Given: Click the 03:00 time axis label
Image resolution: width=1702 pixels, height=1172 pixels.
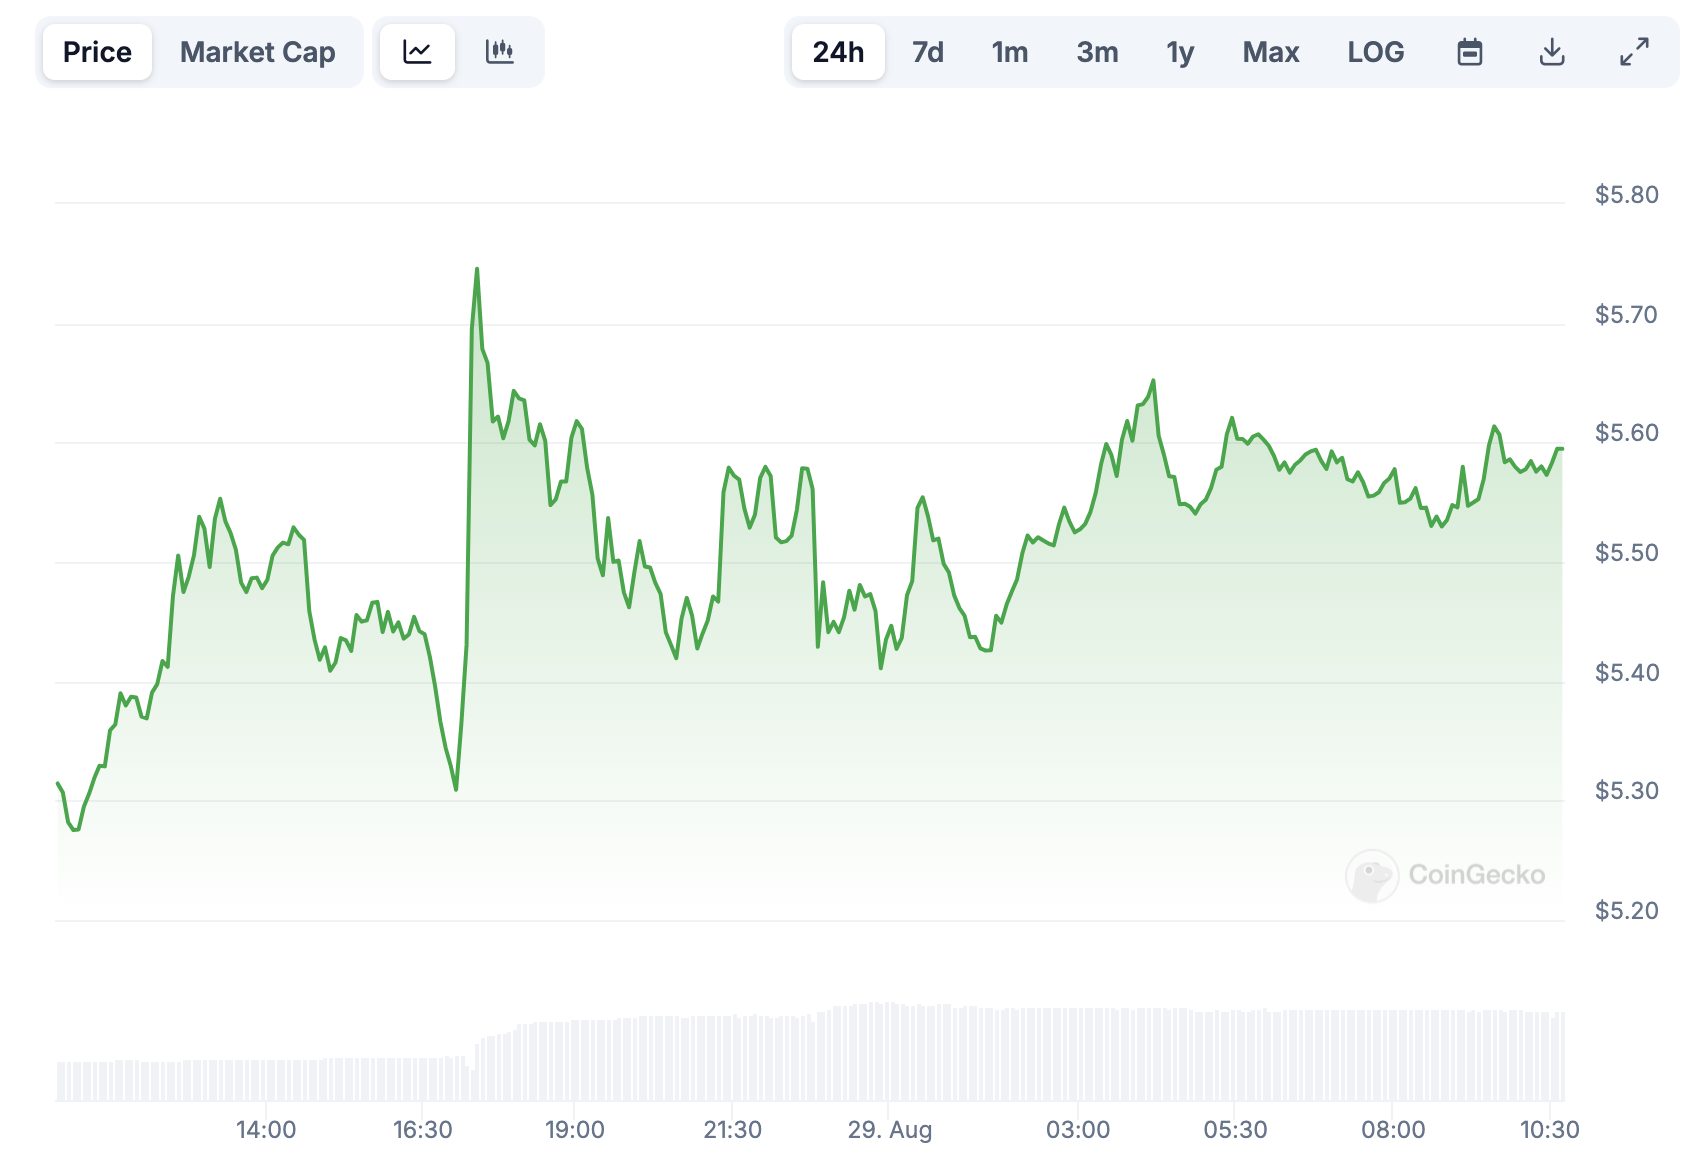Looking at the screenshot, I should coord(1078,1130).
